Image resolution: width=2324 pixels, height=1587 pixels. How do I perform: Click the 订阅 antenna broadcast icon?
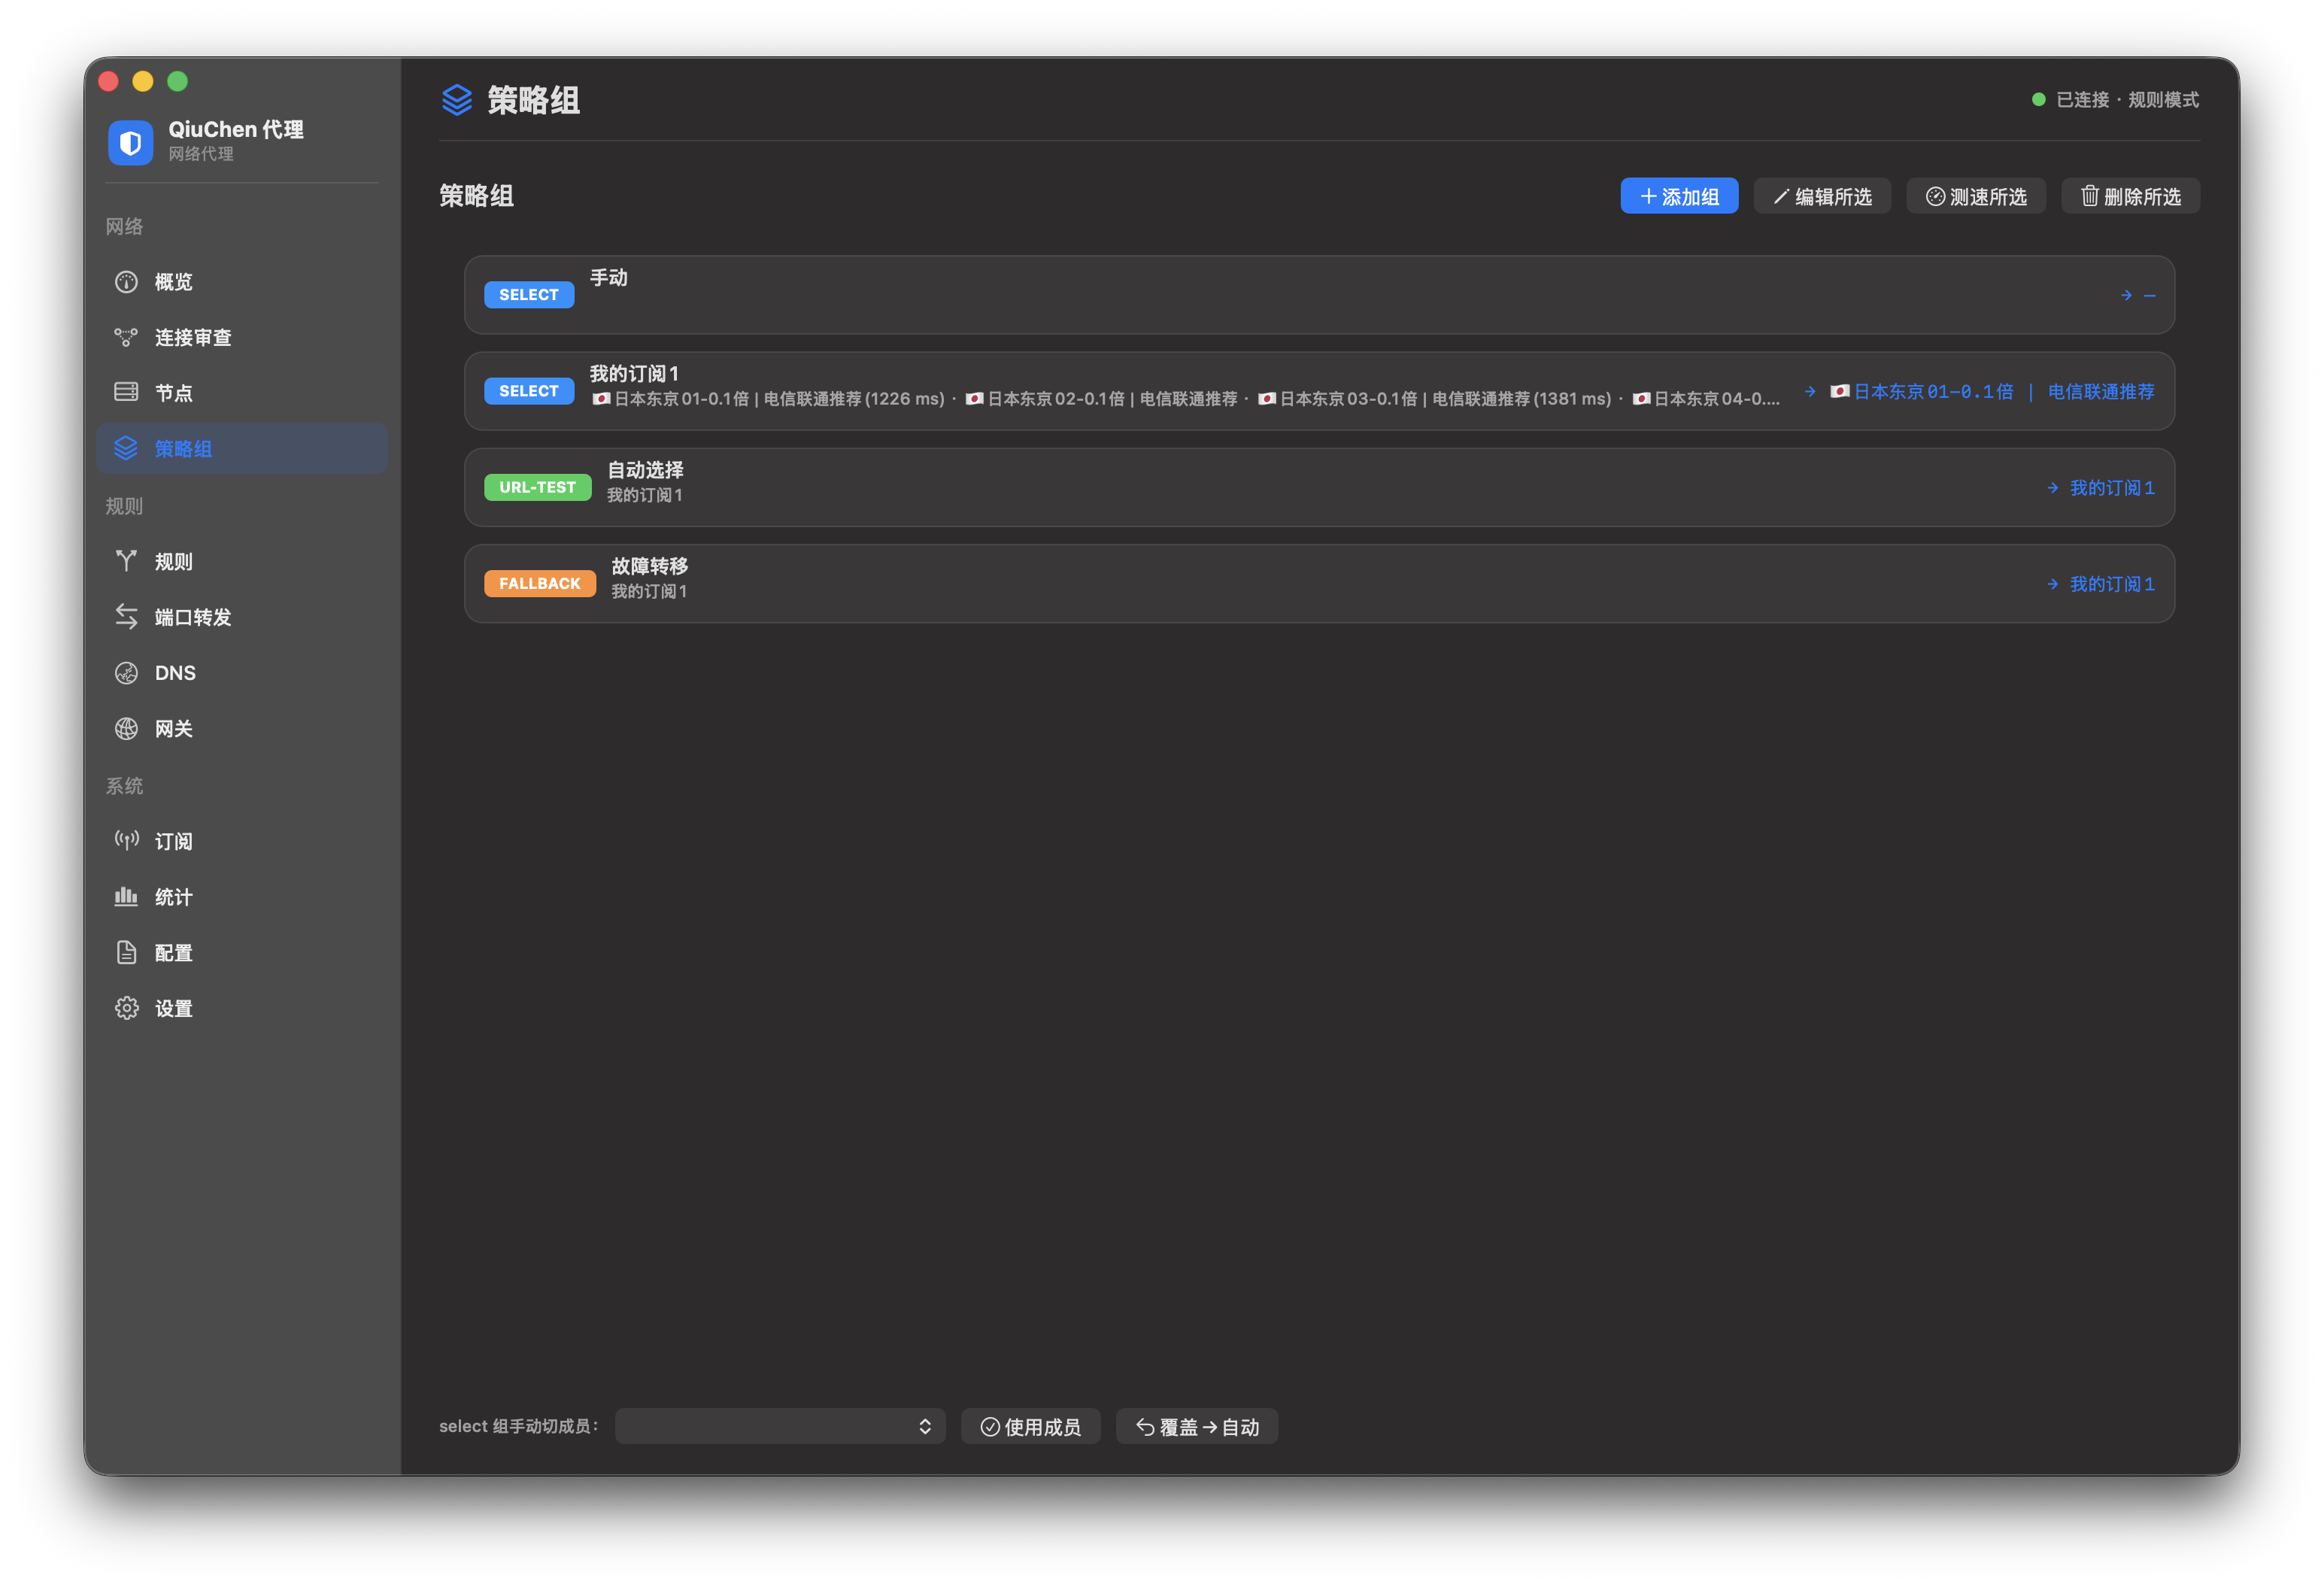(126, 840)
